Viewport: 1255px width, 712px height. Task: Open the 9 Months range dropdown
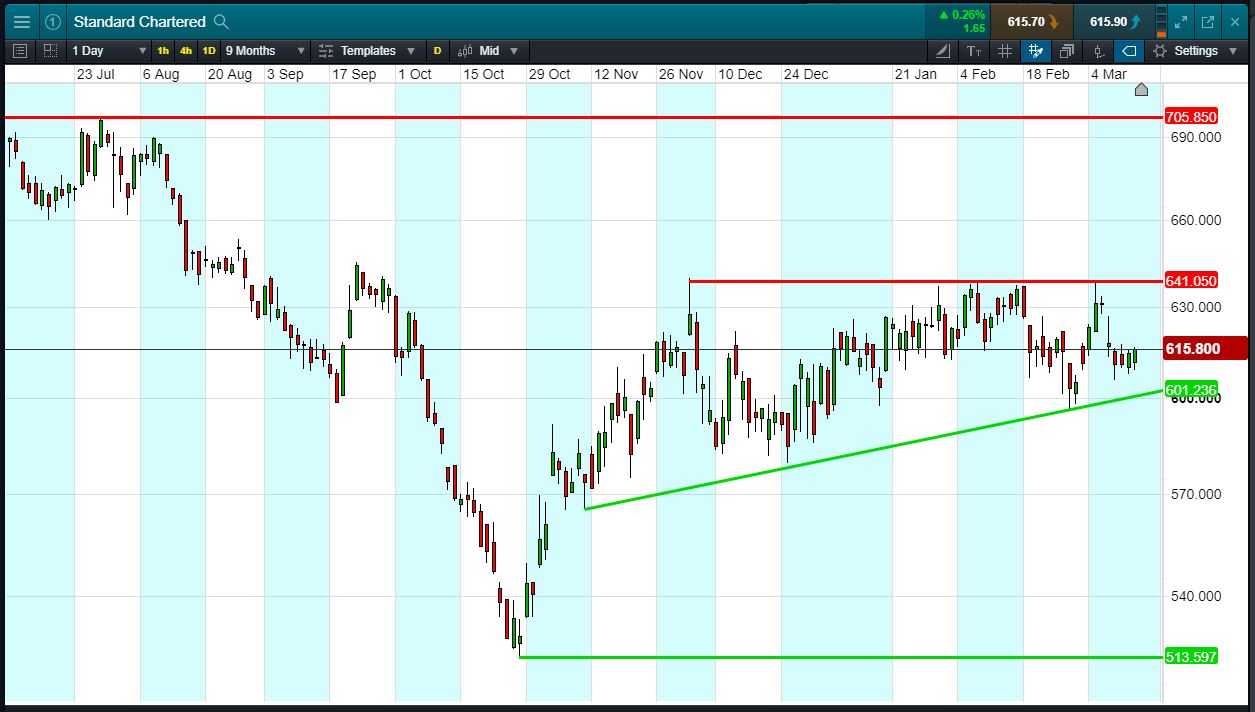pyautogui.click(x=264, y=50)
